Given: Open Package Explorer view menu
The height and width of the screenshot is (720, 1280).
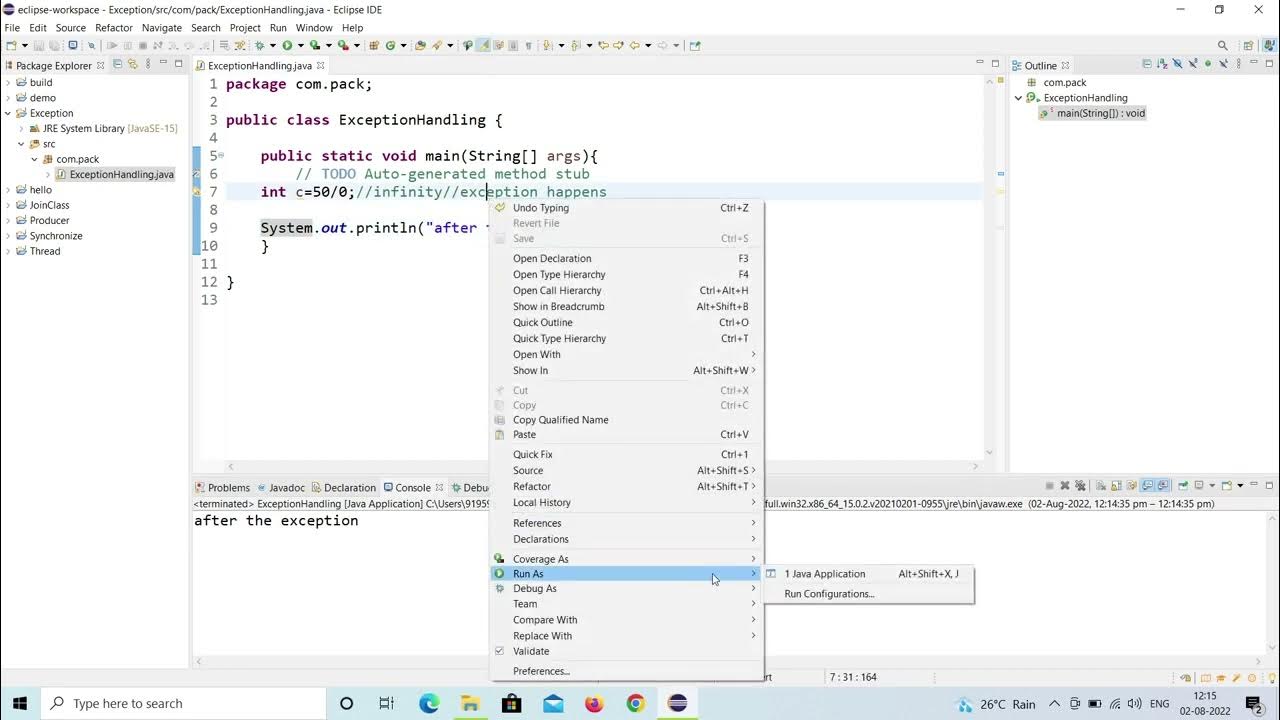Looking at the screenshot, I should [148, 64].
